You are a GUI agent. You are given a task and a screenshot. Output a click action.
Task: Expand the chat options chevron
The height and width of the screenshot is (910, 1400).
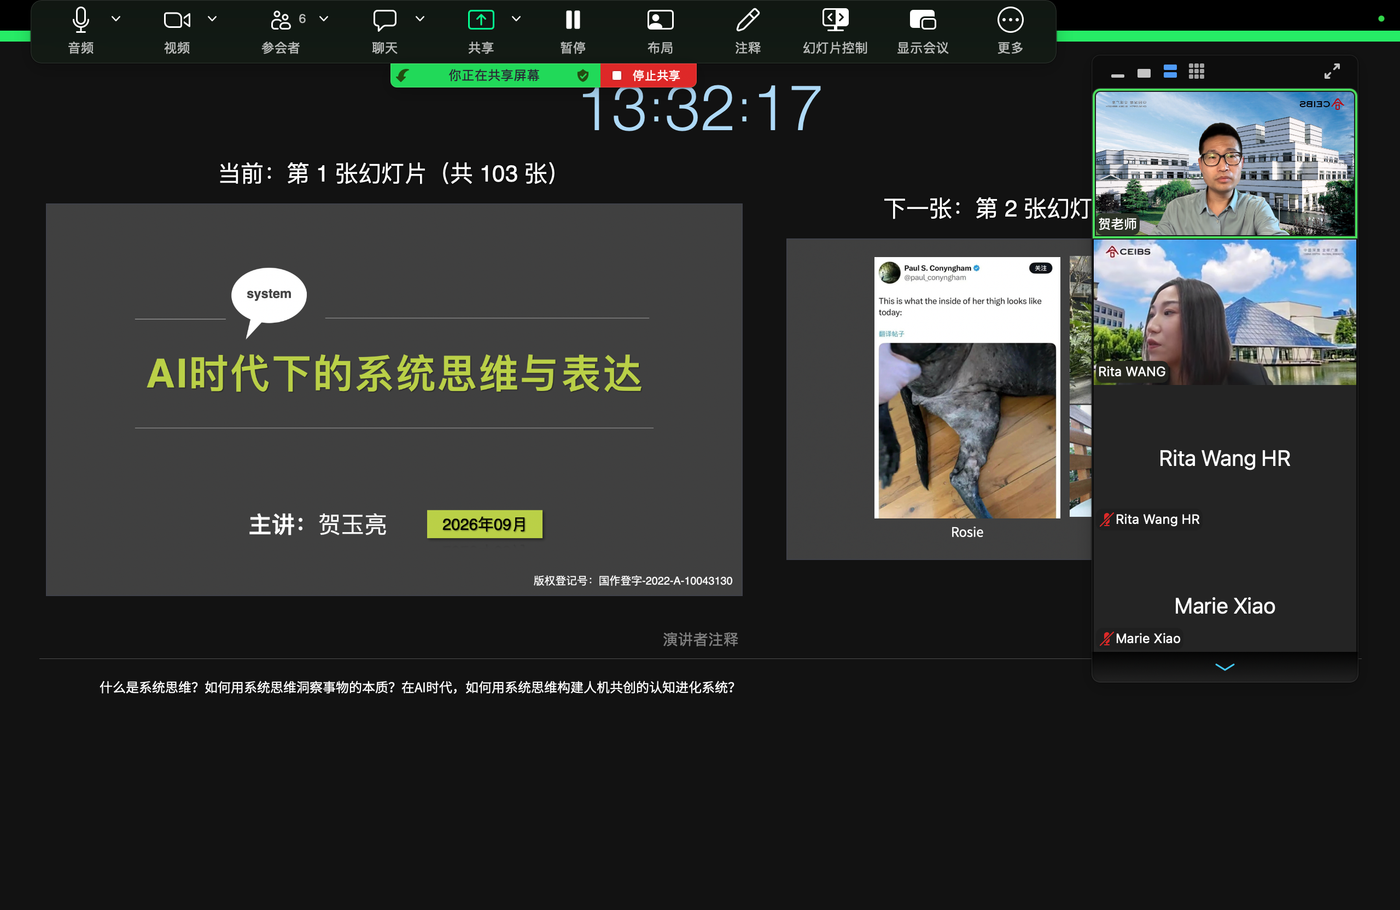[420, 19]
